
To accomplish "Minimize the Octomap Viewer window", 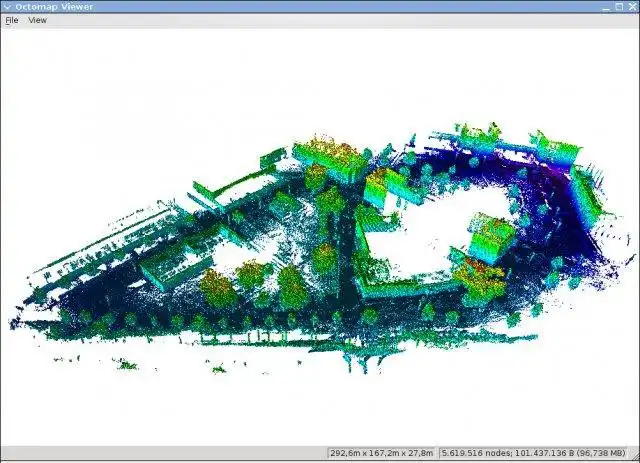I will point(607,7).
